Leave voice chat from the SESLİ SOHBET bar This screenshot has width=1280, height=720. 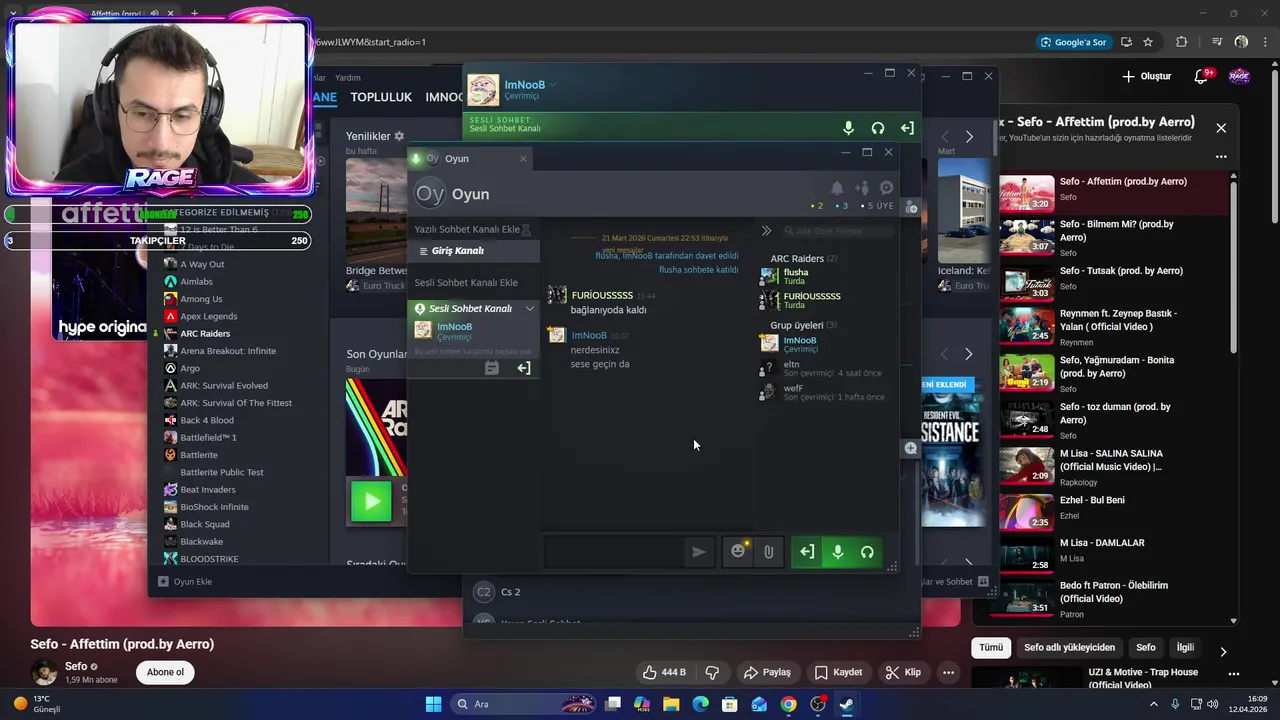pos(907,128)
